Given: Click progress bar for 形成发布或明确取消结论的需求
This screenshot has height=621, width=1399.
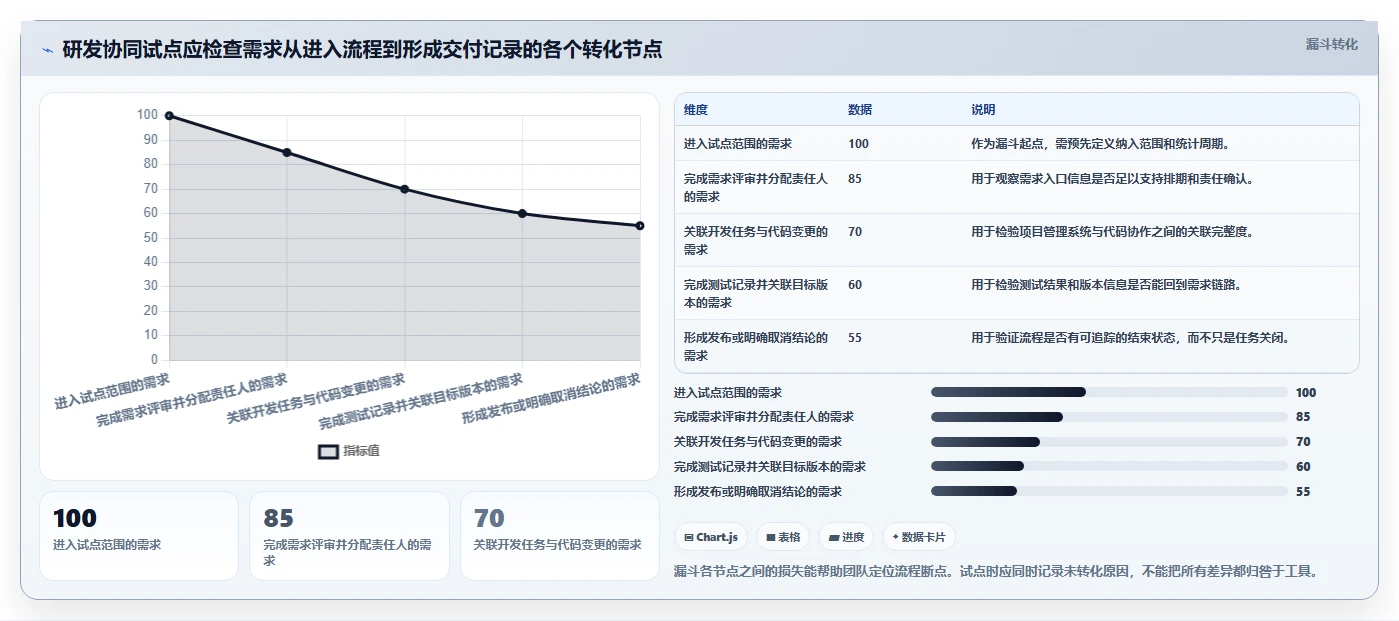Looking at the screenshot, I should [x=1109, y=492].
